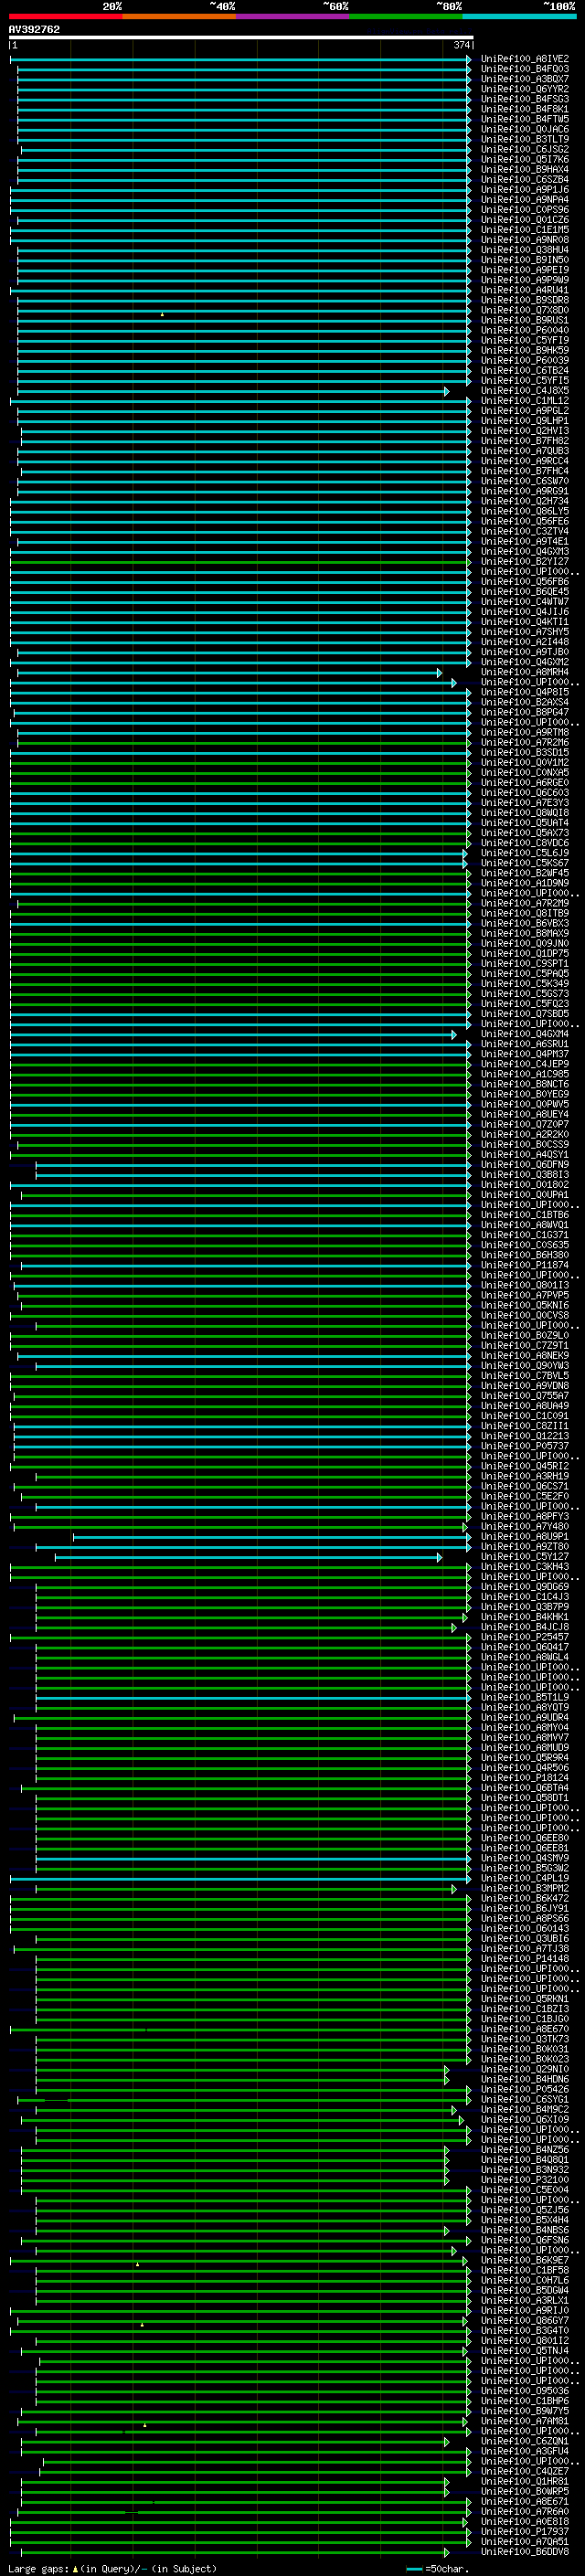The width and height of the screenshot is (585, 2576).
Task: Select the UniRef100_Q801I2 label
Action: tap(525, 2340)
